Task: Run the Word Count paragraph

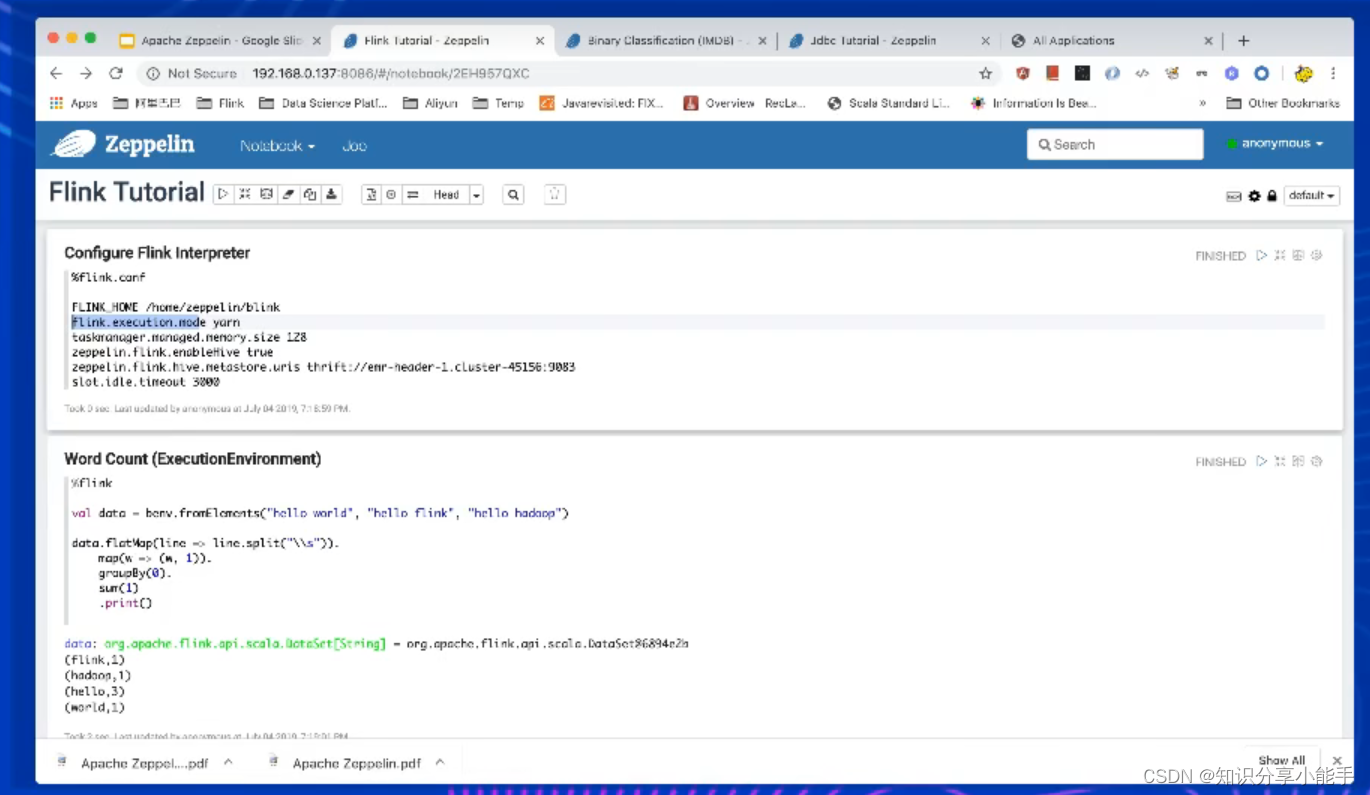Action: [x=1262, y=461]
